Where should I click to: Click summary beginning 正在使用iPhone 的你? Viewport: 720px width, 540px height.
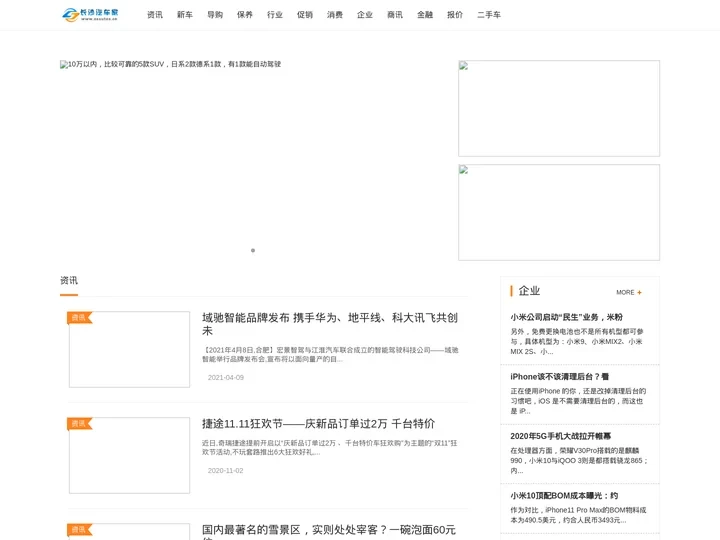point(578,401)
